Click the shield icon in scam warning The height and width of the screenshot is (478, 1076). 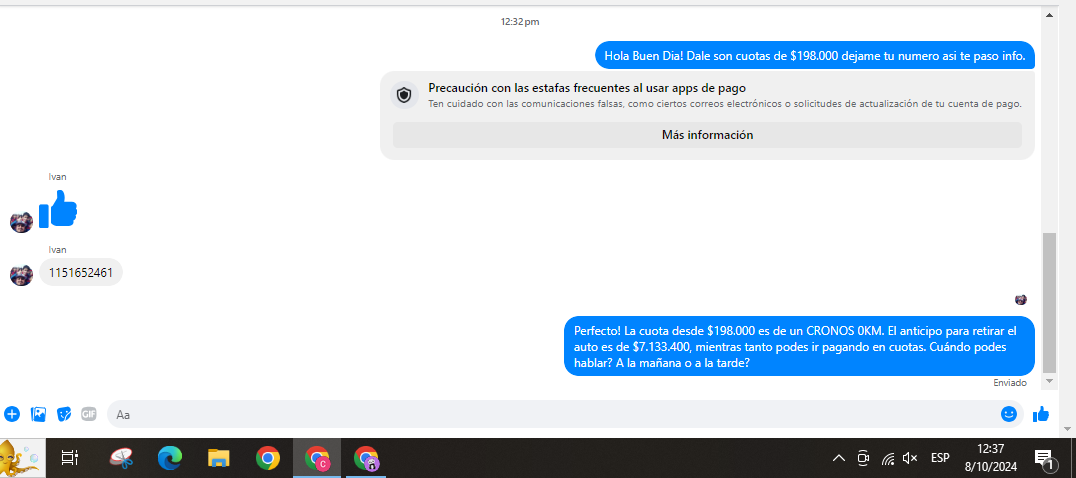click(404, 95)
